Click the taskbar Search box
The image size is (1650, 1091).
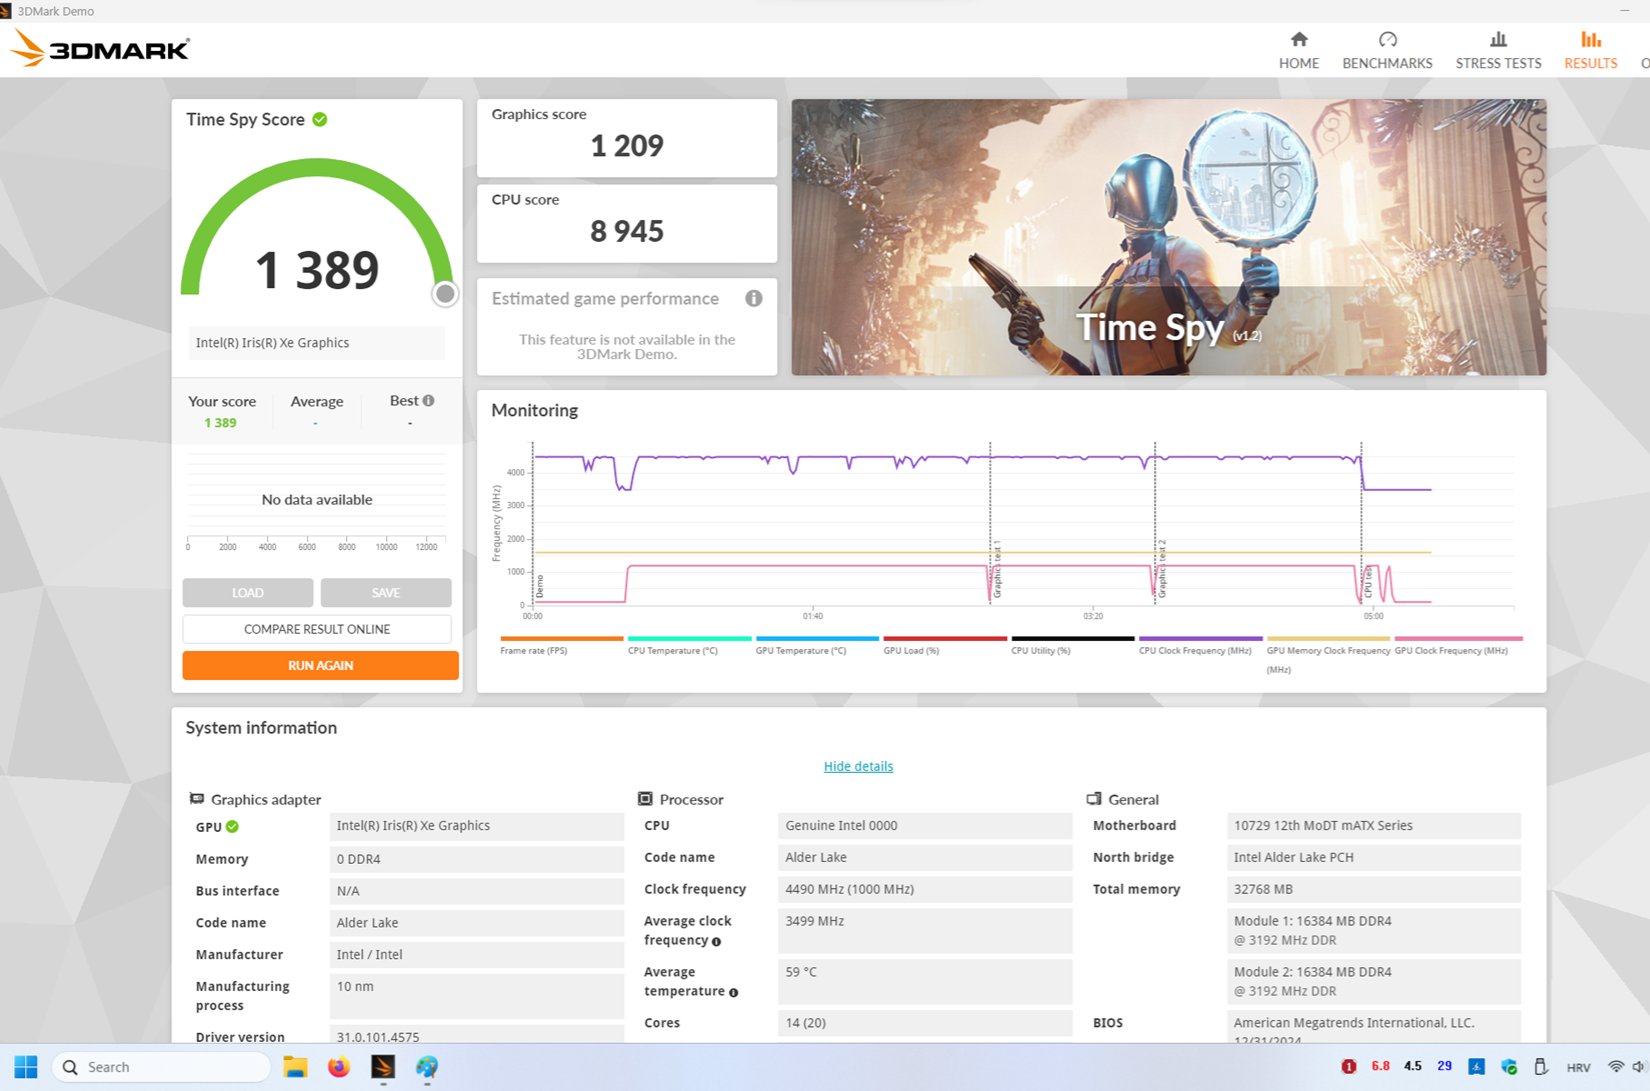[x=161, y=1067]
